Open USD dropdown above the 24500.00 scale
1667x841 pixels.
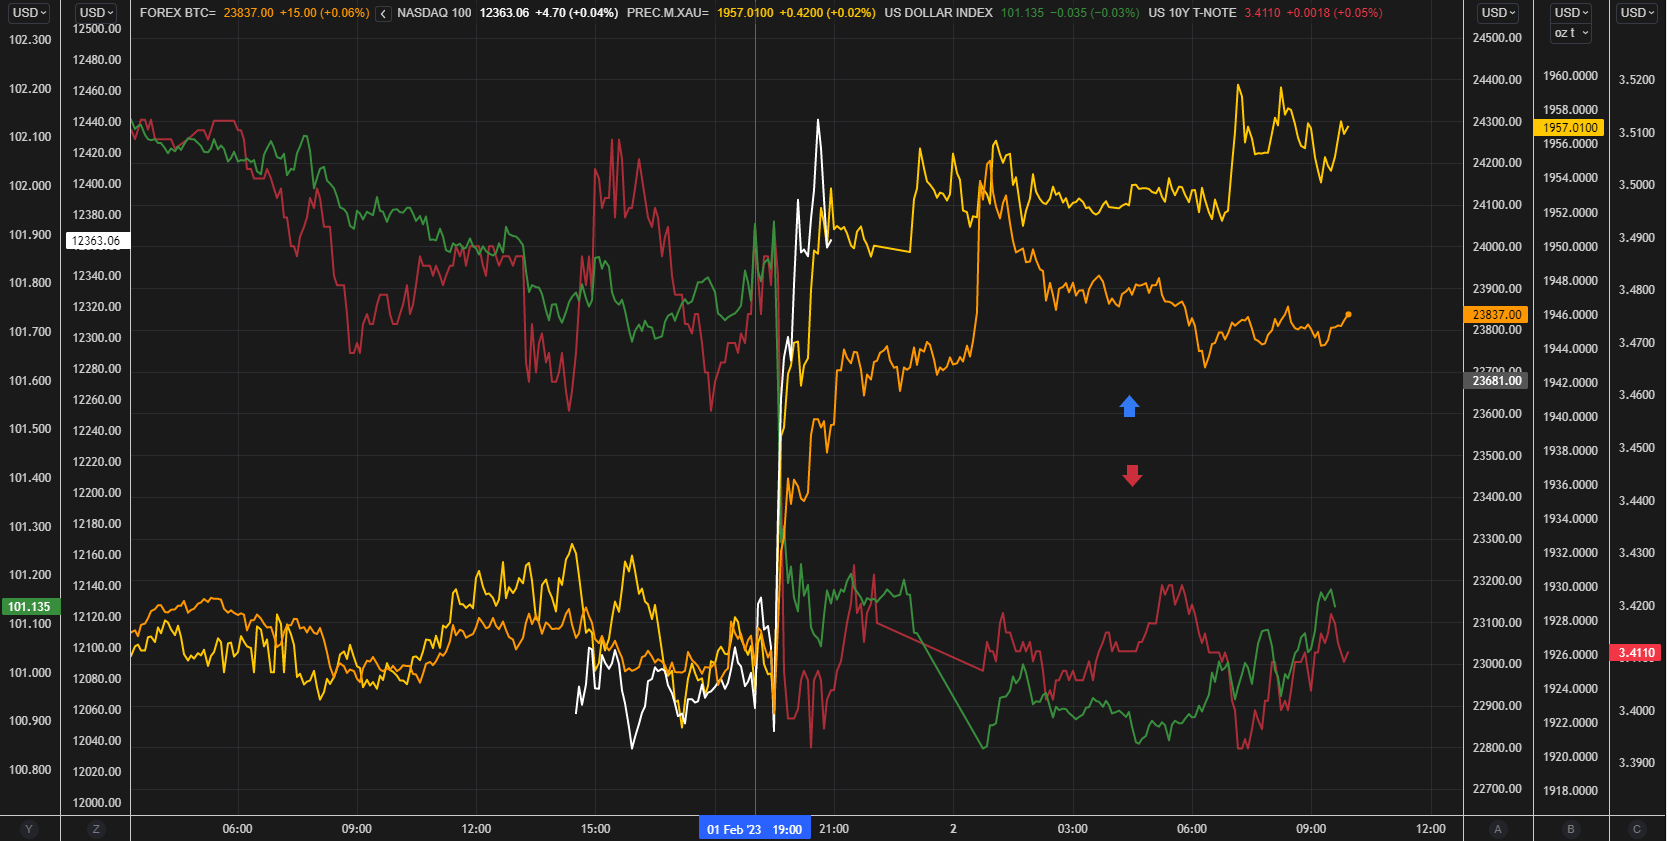(x=1498, y=13)
